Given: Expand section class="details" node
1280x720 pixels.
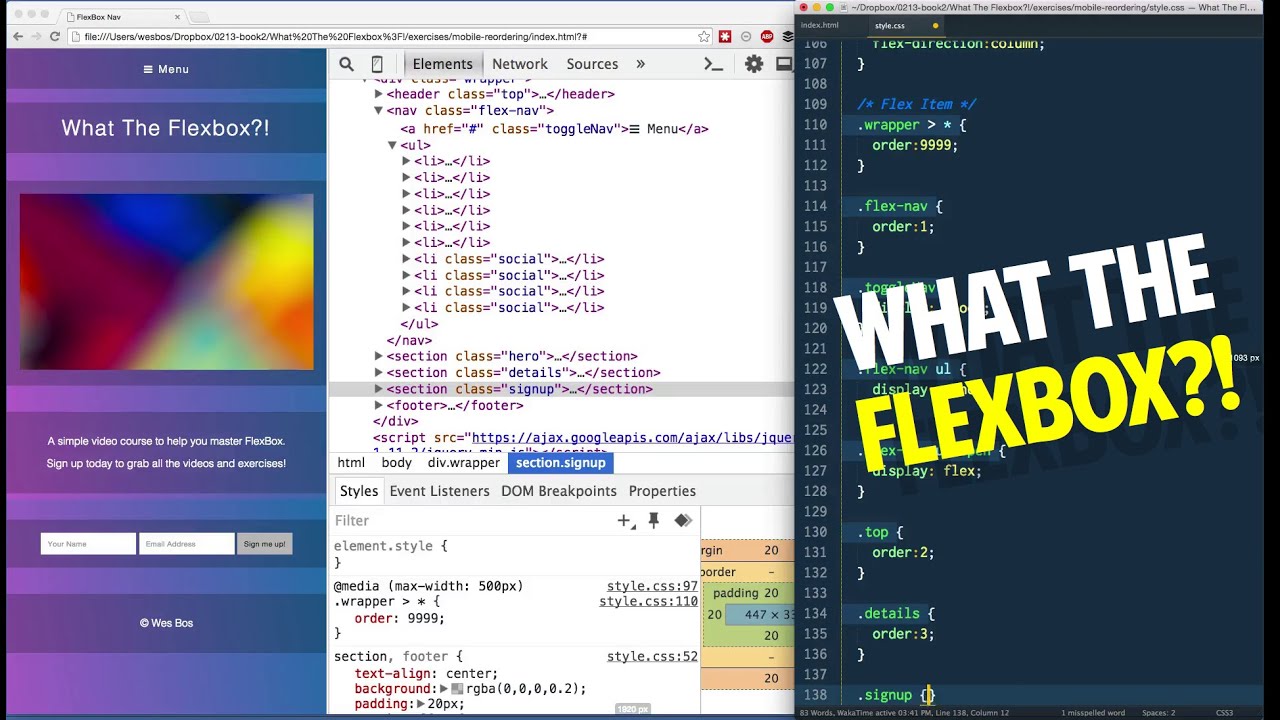Looking at the screenshot, I should [379, 373].
